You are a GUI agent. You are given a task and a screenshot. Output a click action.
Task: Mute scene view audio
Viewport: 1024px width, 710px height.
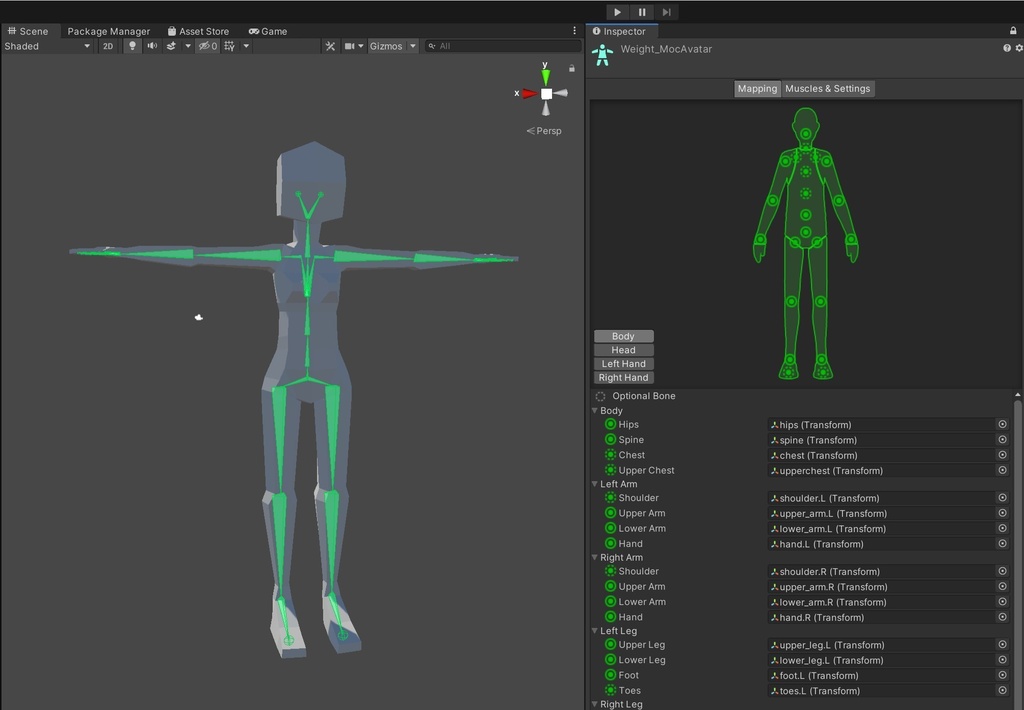(152, 46)
